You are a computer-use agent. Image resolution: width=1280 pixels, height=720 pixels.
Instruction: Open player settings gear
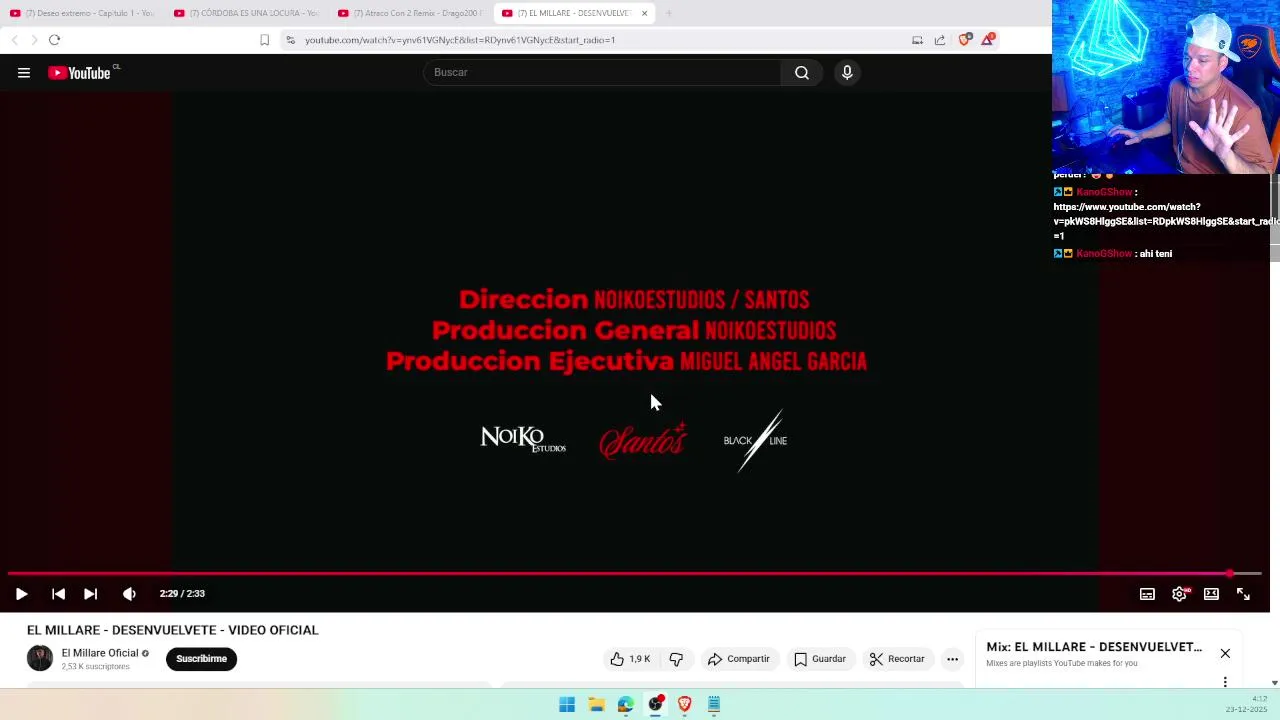click(x=1180, y=594)
